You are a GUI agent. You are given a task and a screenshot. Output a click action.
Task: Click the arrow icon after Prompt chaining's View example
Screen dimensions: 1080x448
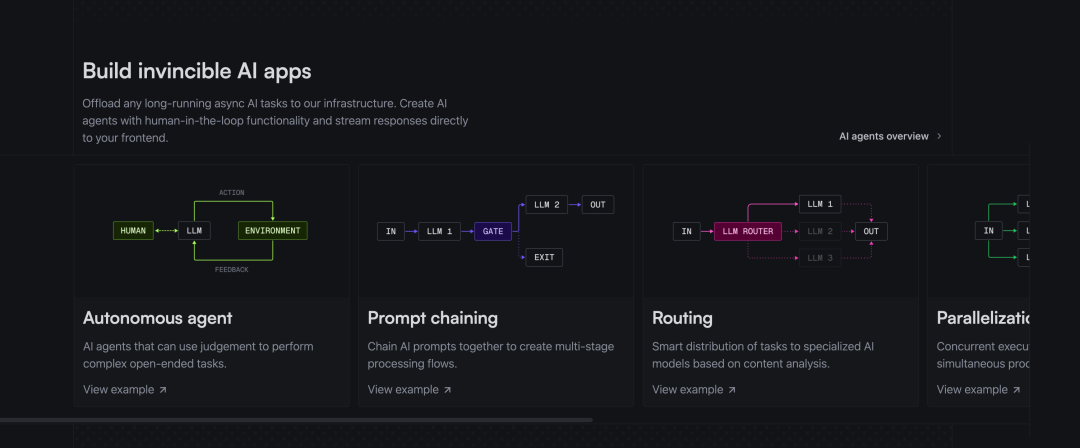(x=448, y=389)
